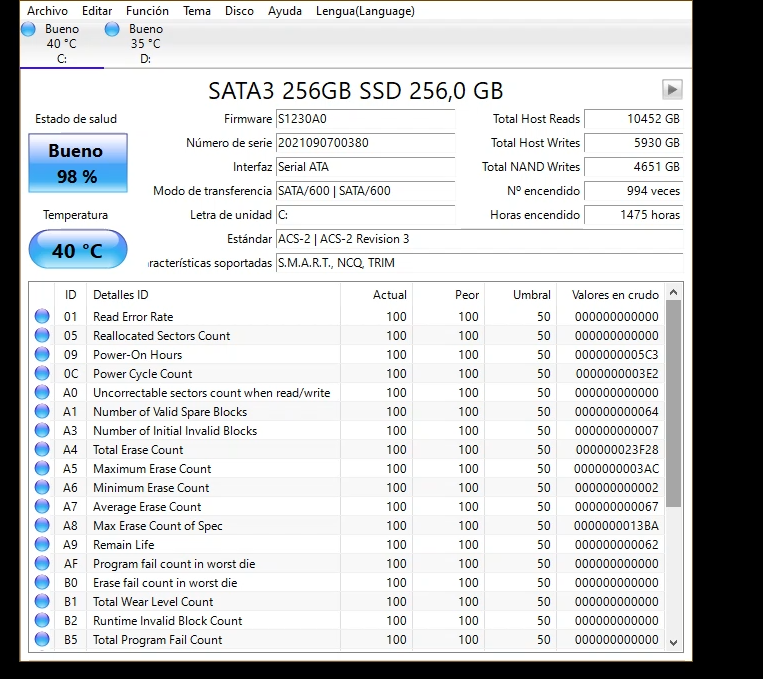
Task: Click status icon for Program fail count row
Action: pos(42,564)
